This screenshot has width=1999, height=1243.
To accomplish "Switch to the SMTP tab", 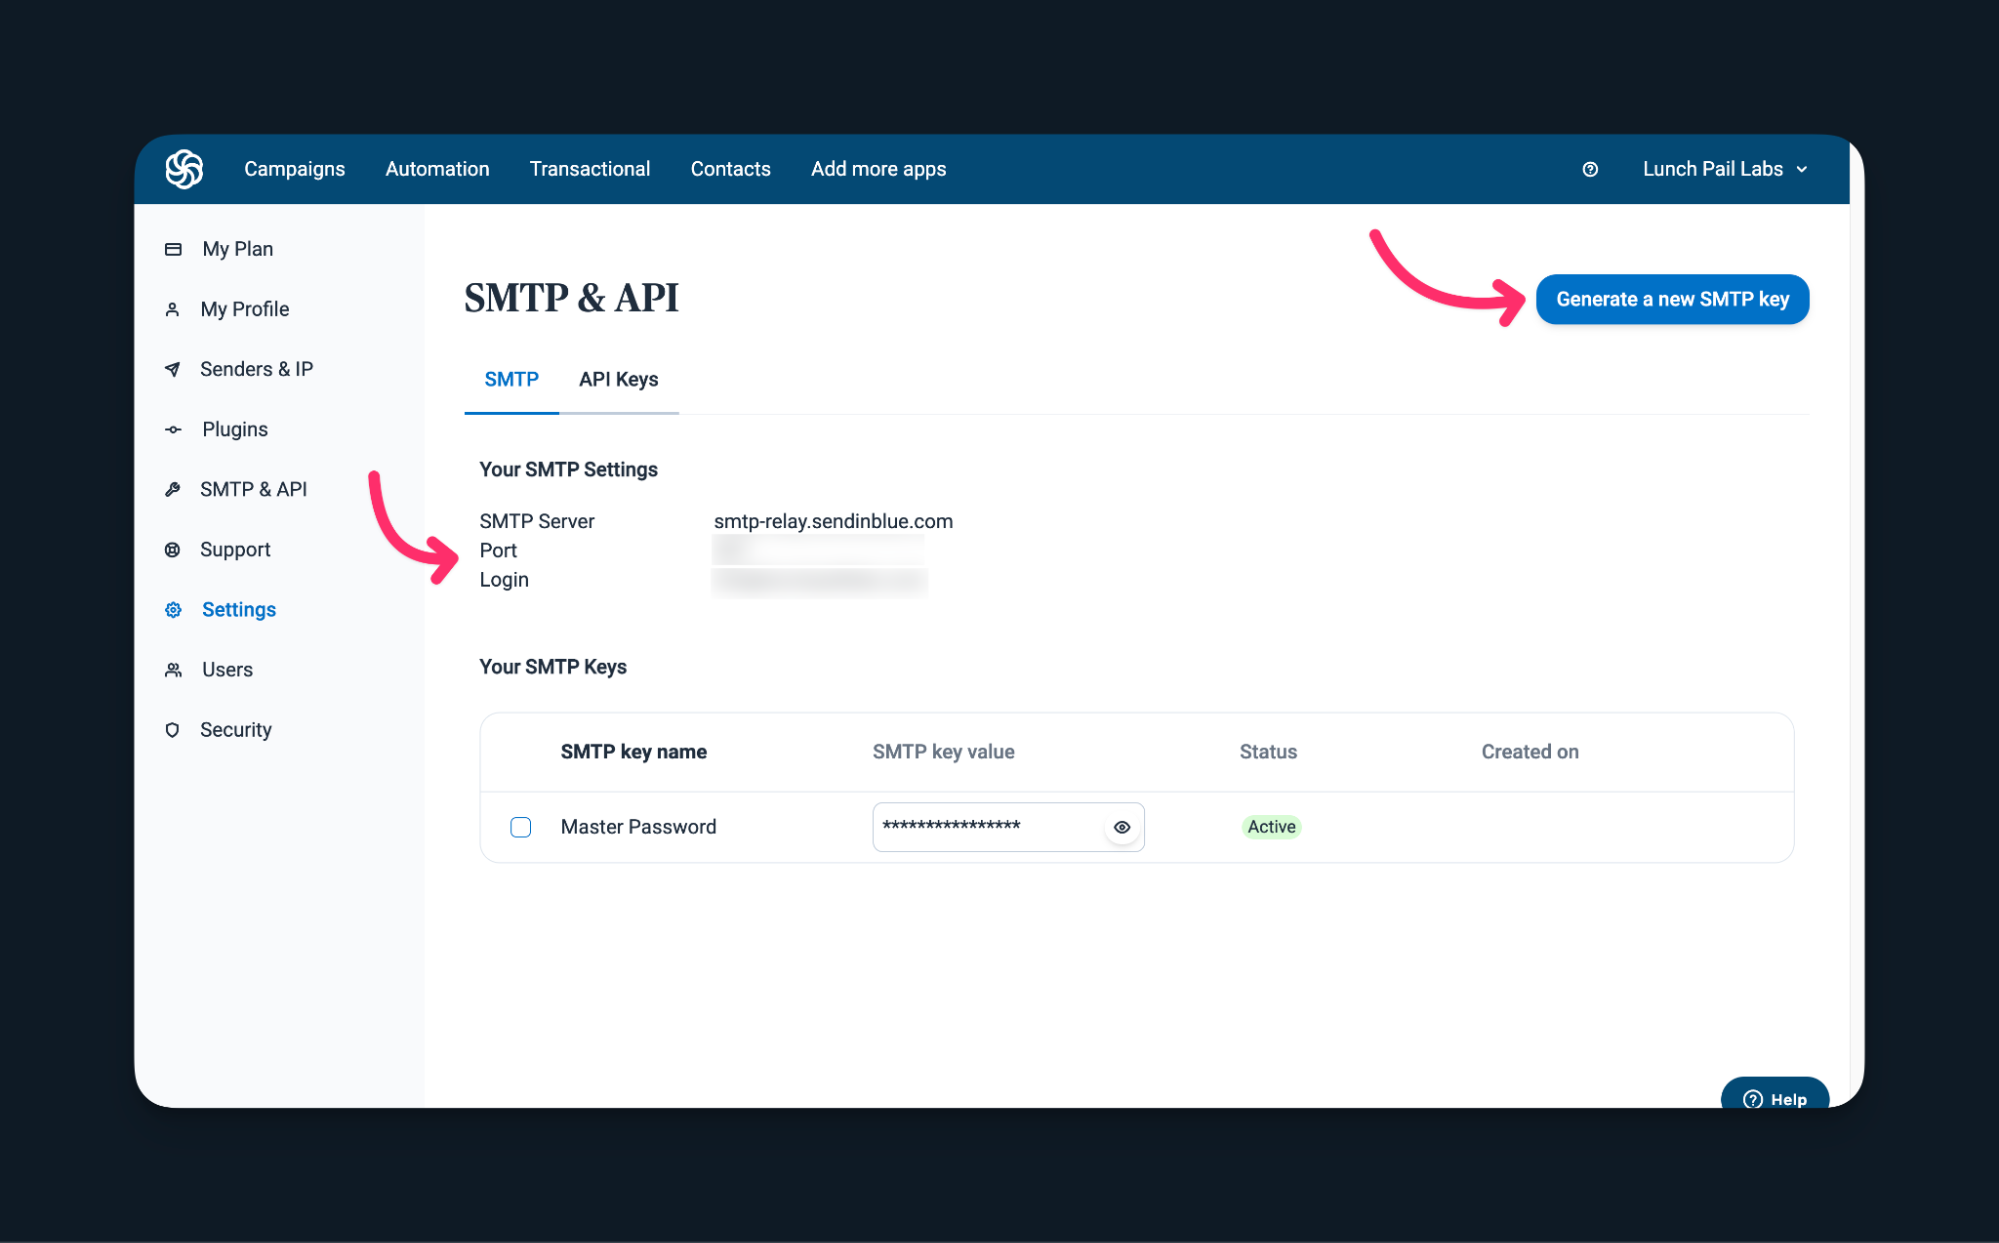I will [x=511, y=379].
